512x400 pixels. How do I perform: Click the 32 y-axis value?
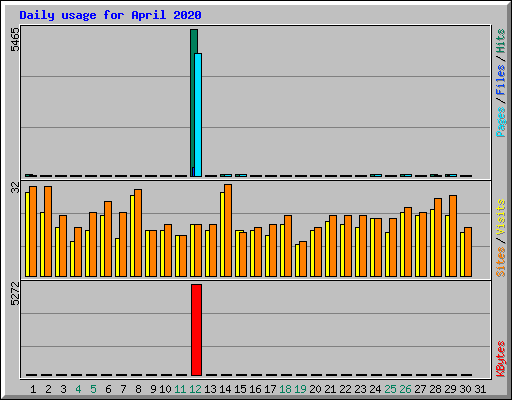point(15,187)
